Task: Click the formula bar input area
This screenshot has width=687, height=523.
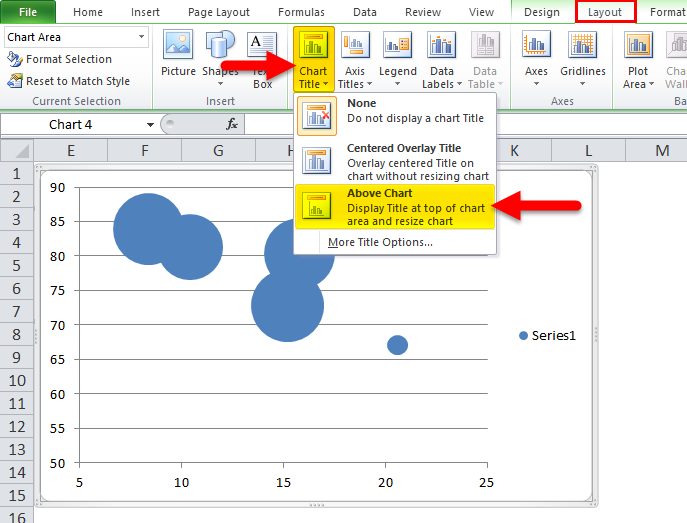Action: coord(465,124)
